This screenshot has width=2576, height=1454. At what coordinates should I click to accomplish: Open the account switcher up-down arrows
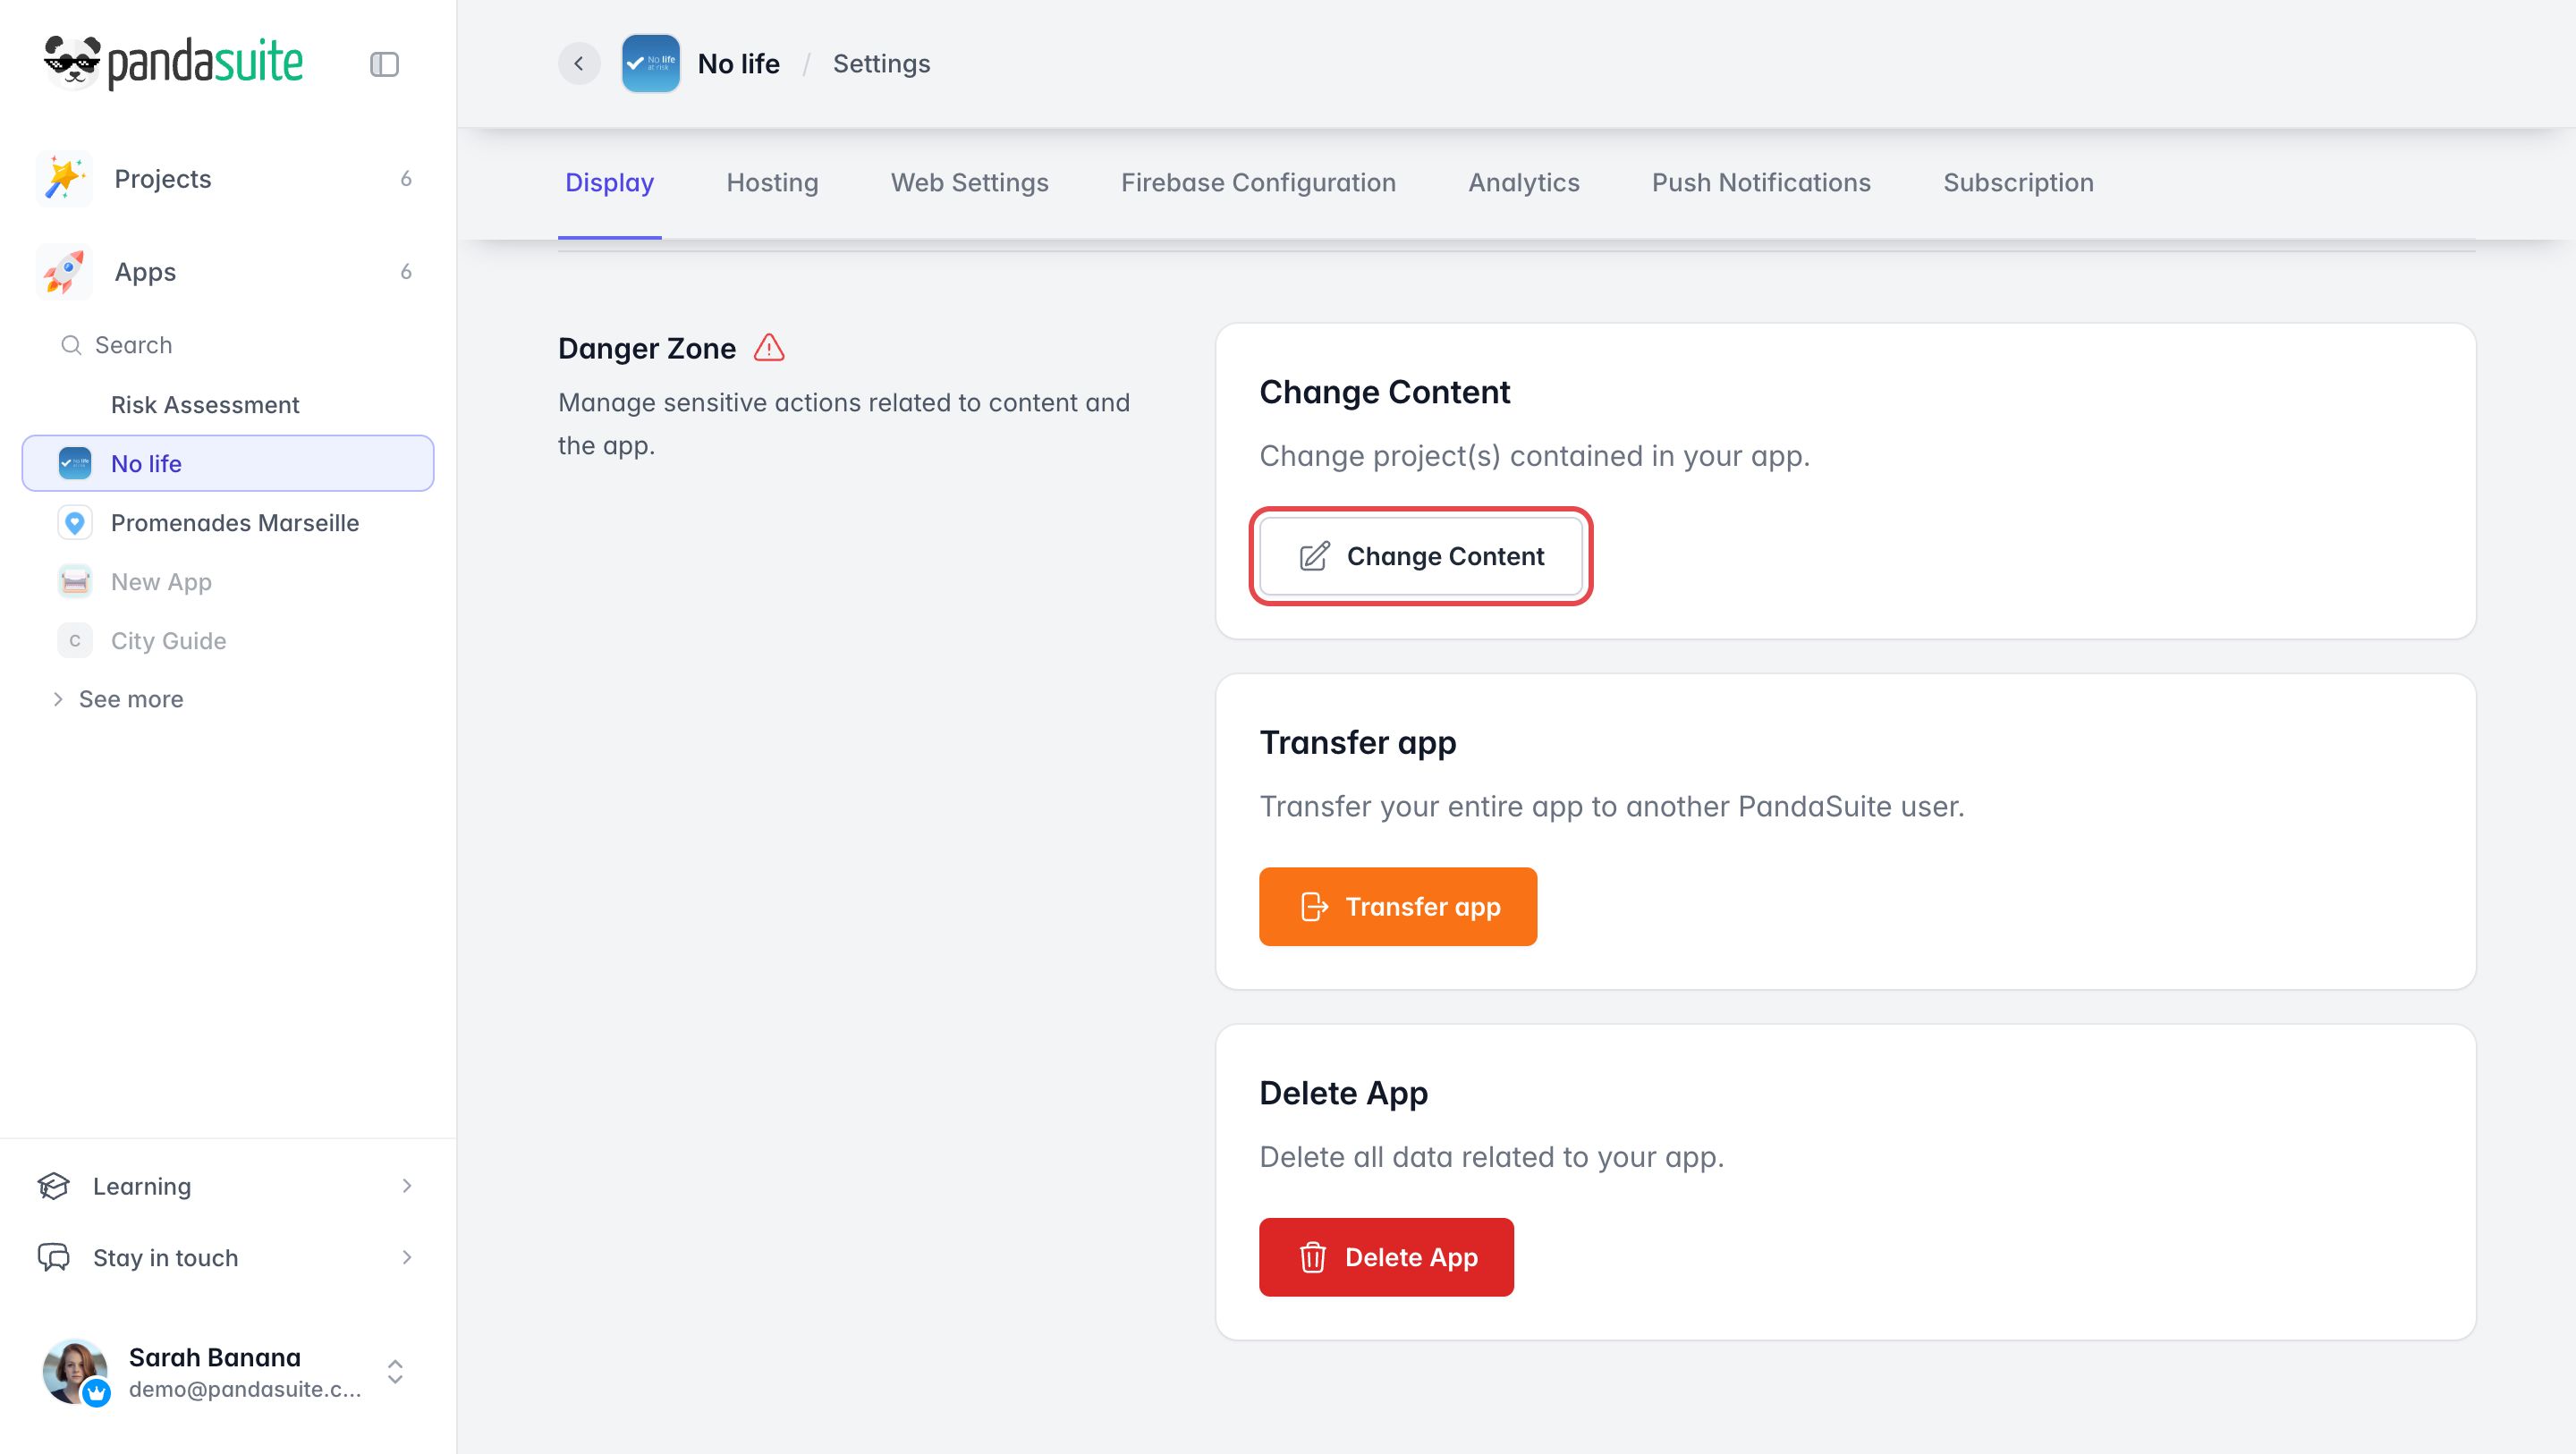click(x=395, y=1371)
